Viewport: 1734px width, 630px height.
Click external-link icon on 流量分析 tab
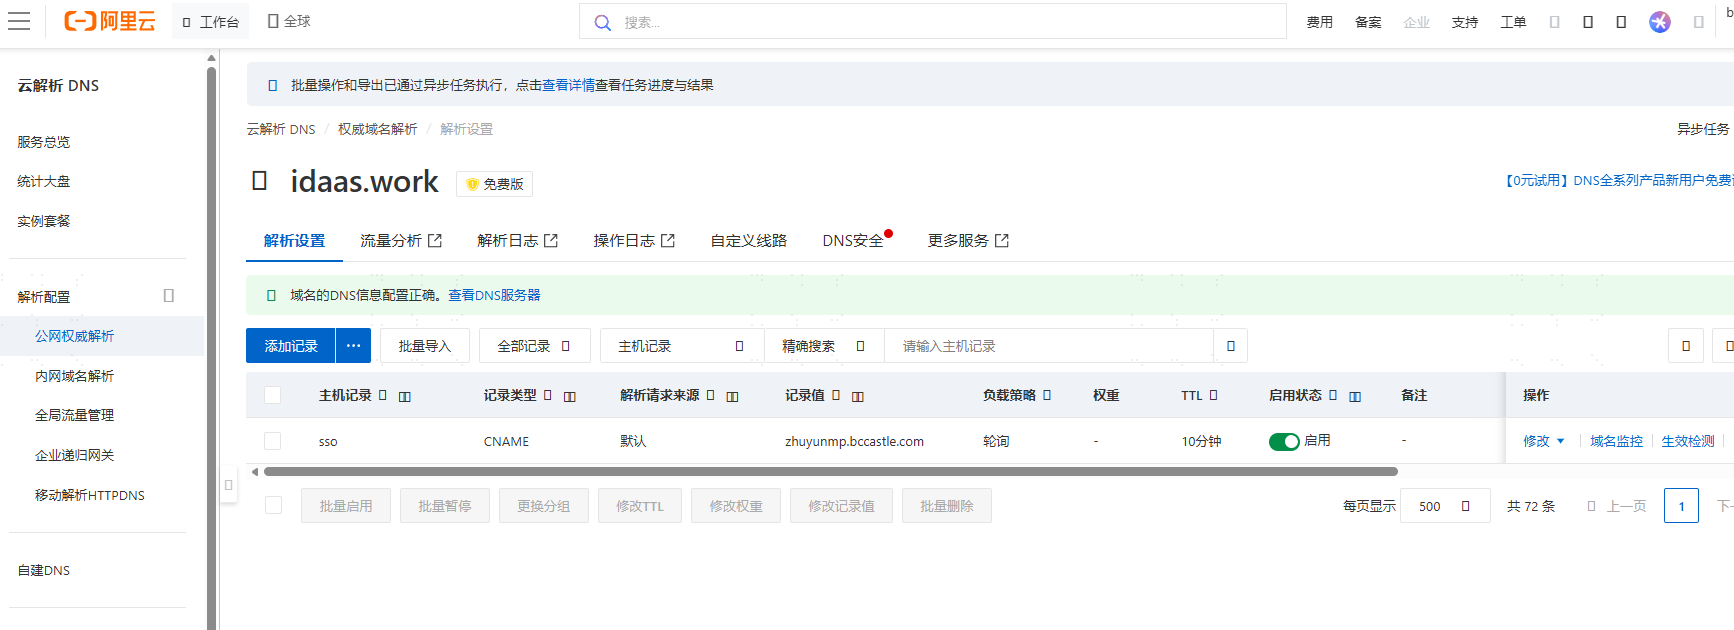click(435, 241)
